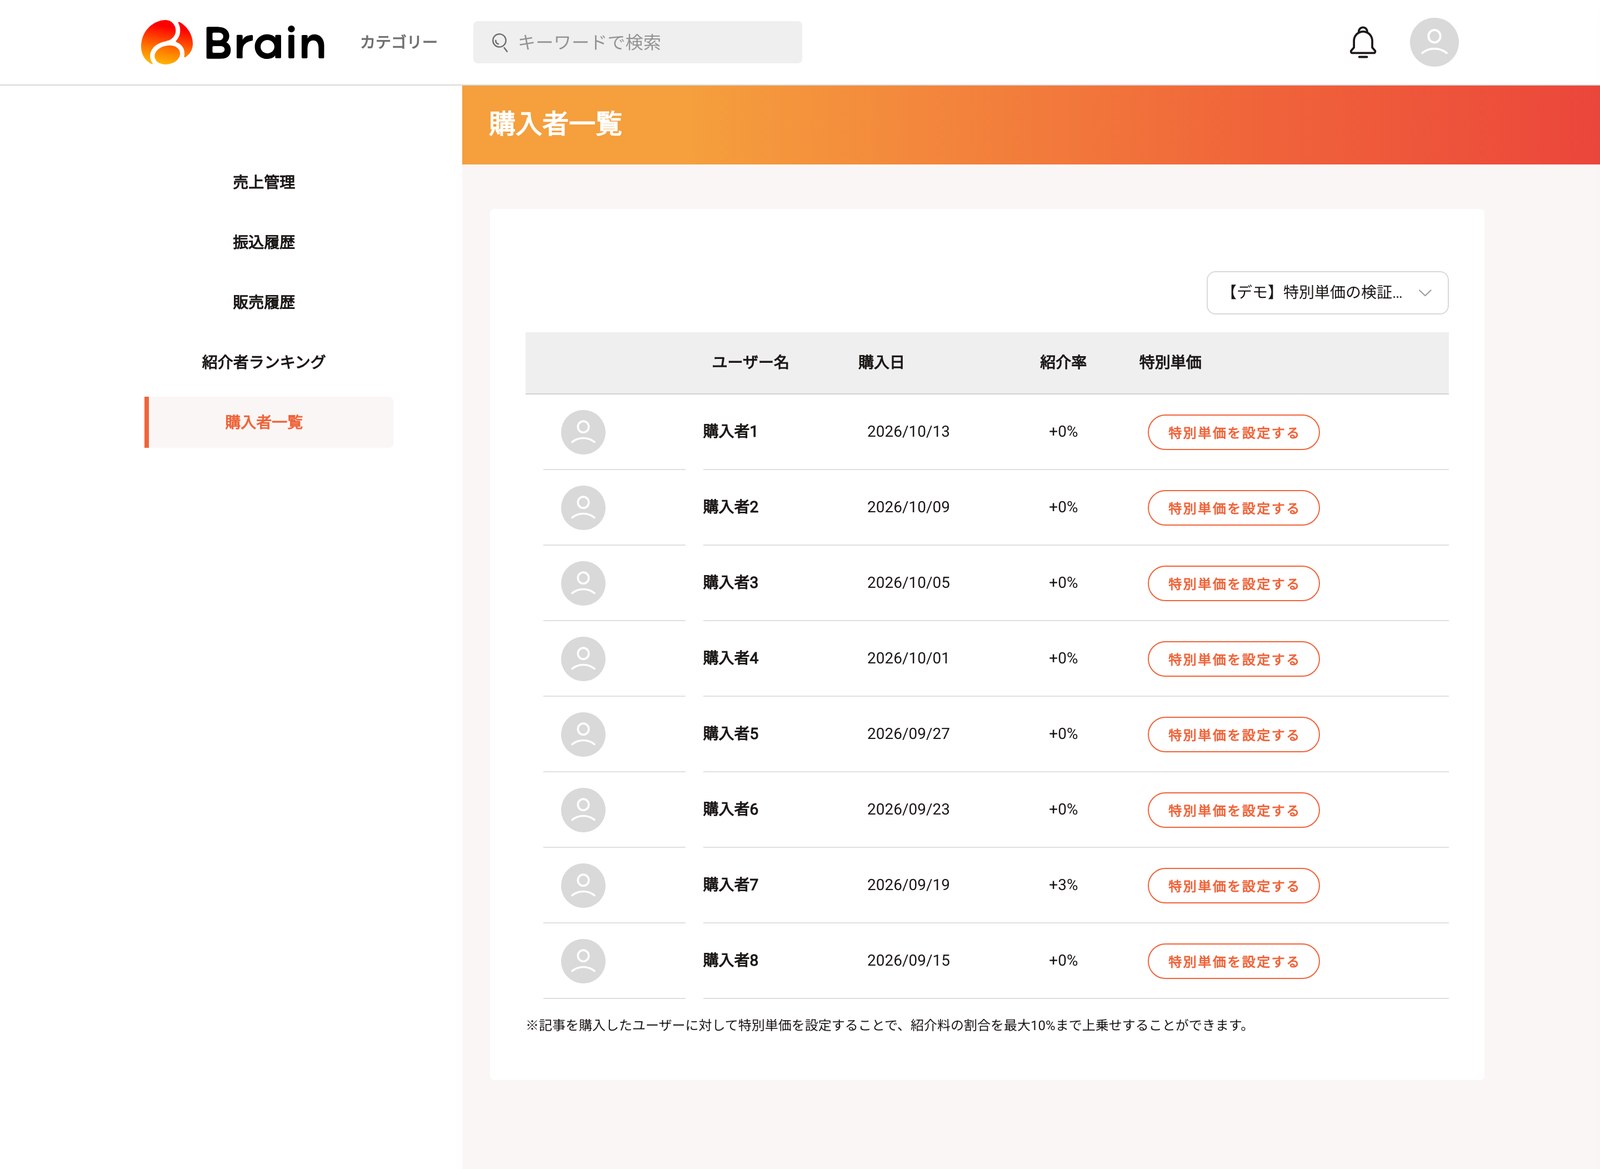1600x1169 pixels.
Task: Click the purchase date 2026/09/27
Action: [908, 734]
